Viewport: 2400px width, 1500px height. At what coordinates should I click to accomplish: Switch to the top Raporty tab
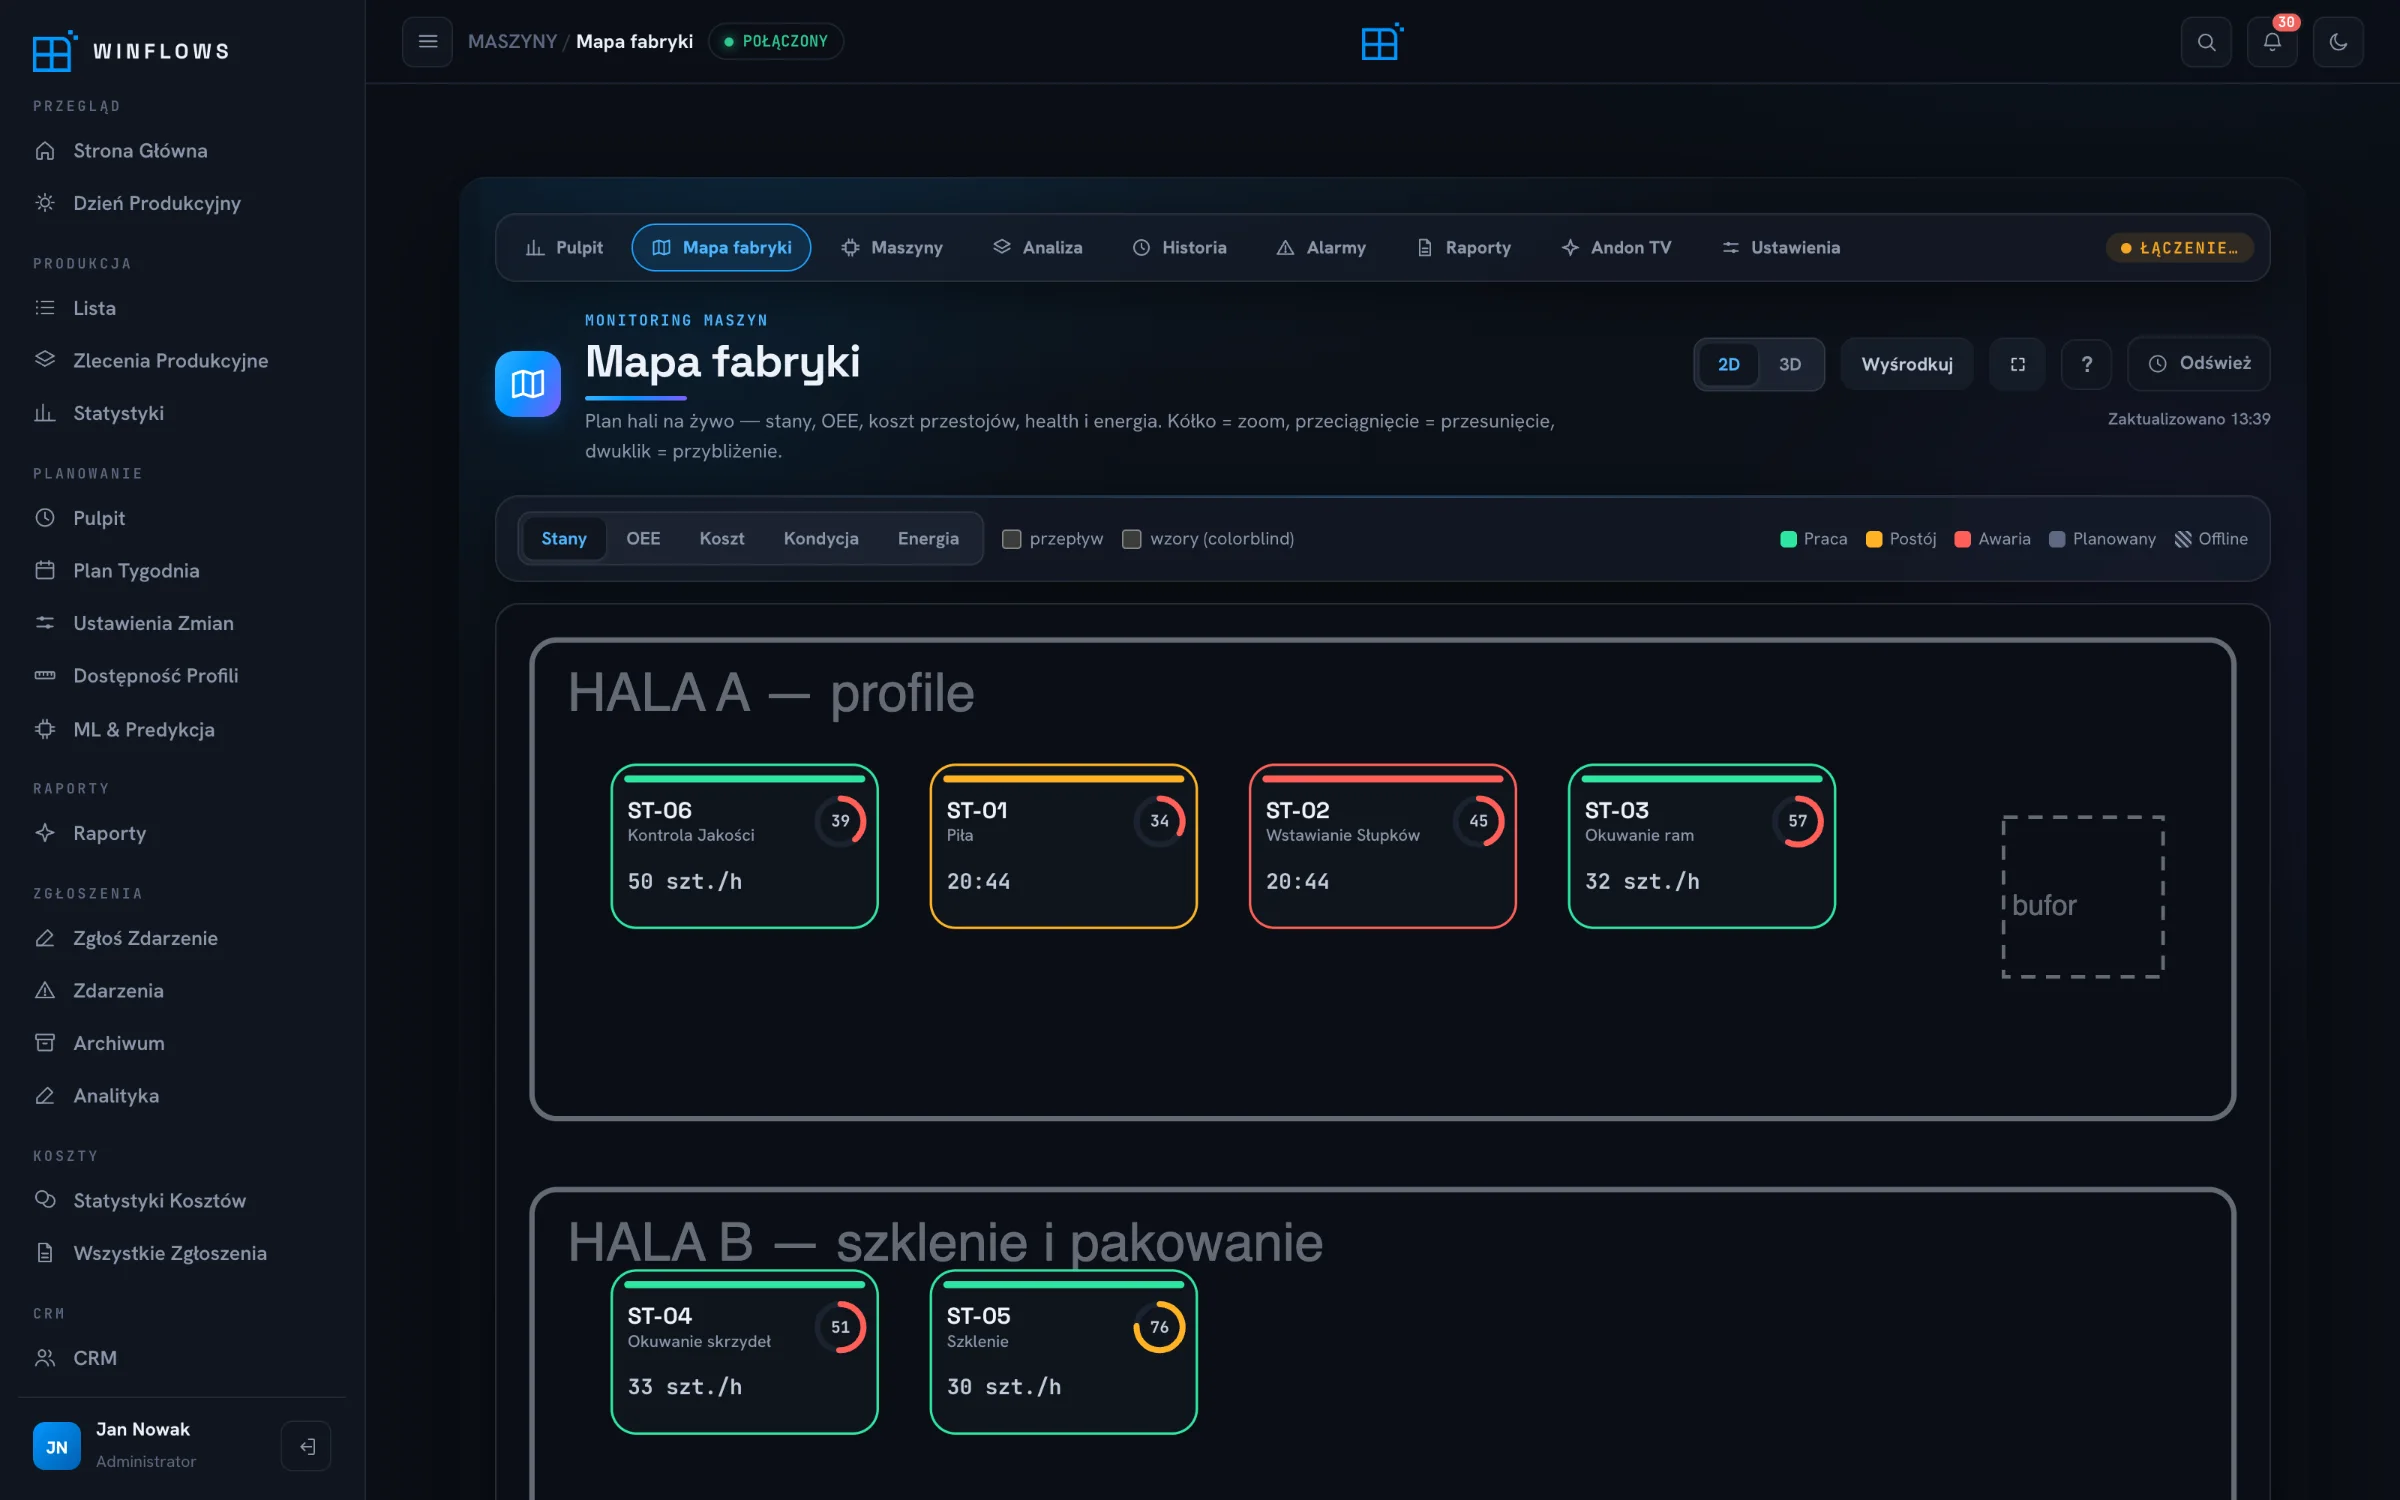[x=1463, y=247]
